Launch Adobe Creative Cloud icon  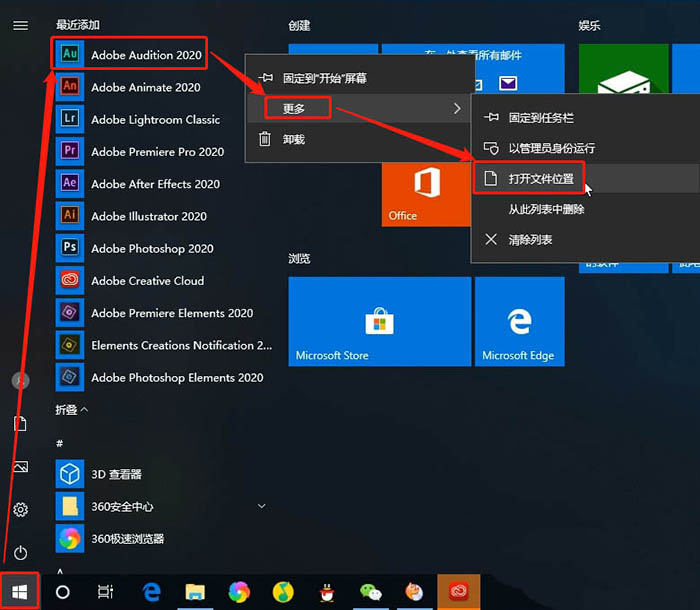click(x=70, y=280)
